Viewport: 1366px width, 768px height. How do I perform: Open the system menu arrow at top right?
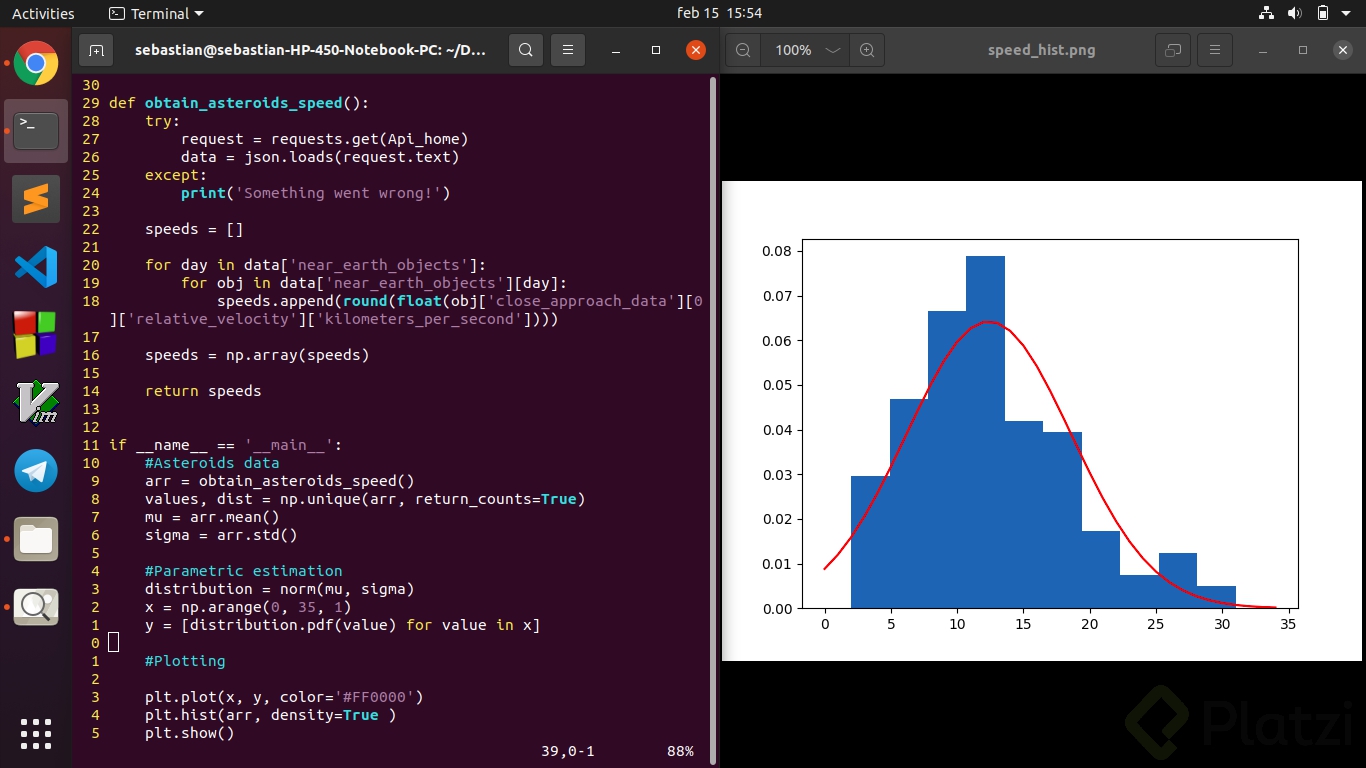point(1348,13)
